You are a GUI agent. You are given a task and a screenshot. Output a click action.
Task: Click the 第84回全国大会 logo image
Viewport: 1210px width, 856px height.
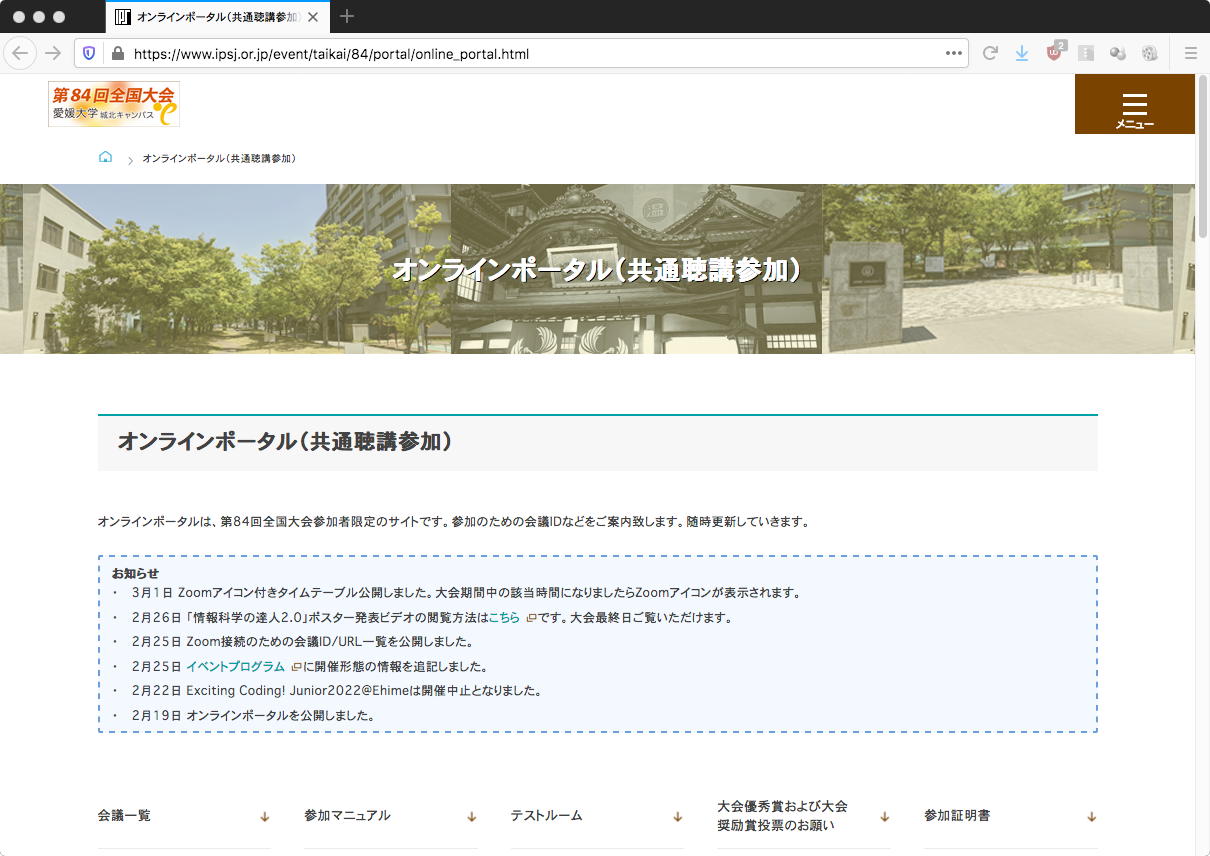click(x=114, y=104)
